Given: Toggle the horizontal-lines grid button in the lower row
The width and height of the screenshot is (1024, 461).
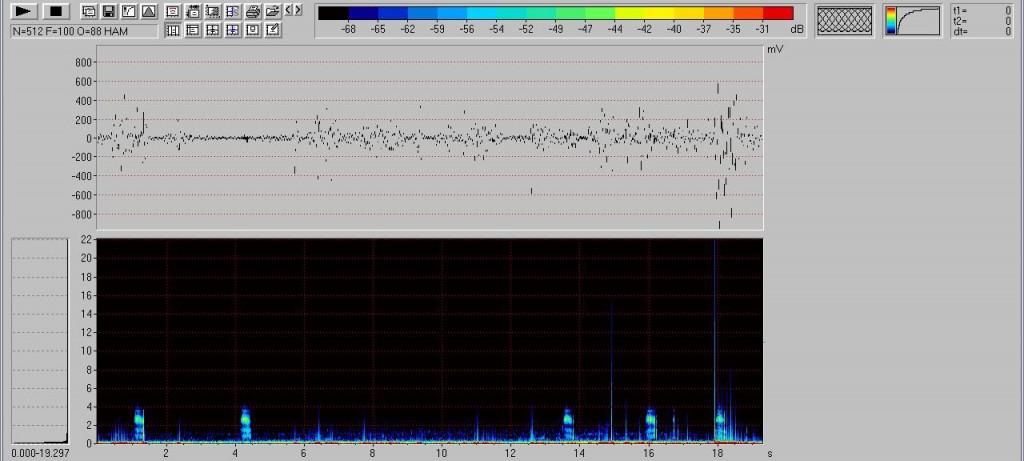Looking at the screenshot, I should click(193, 30).
